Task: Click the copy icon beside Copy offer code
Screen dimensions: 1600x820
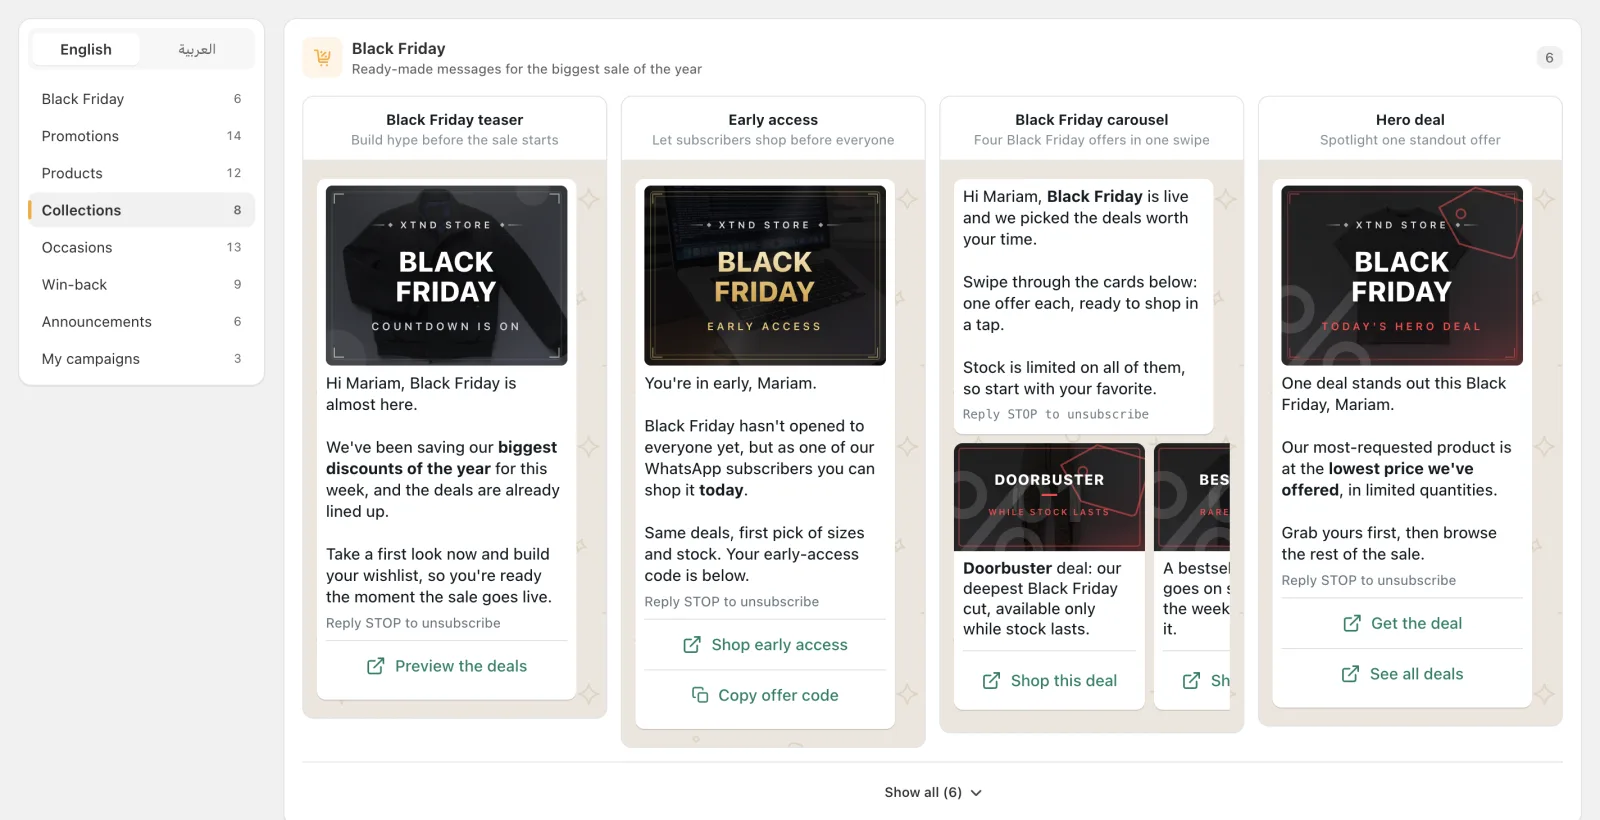Action: click(700, 695)
